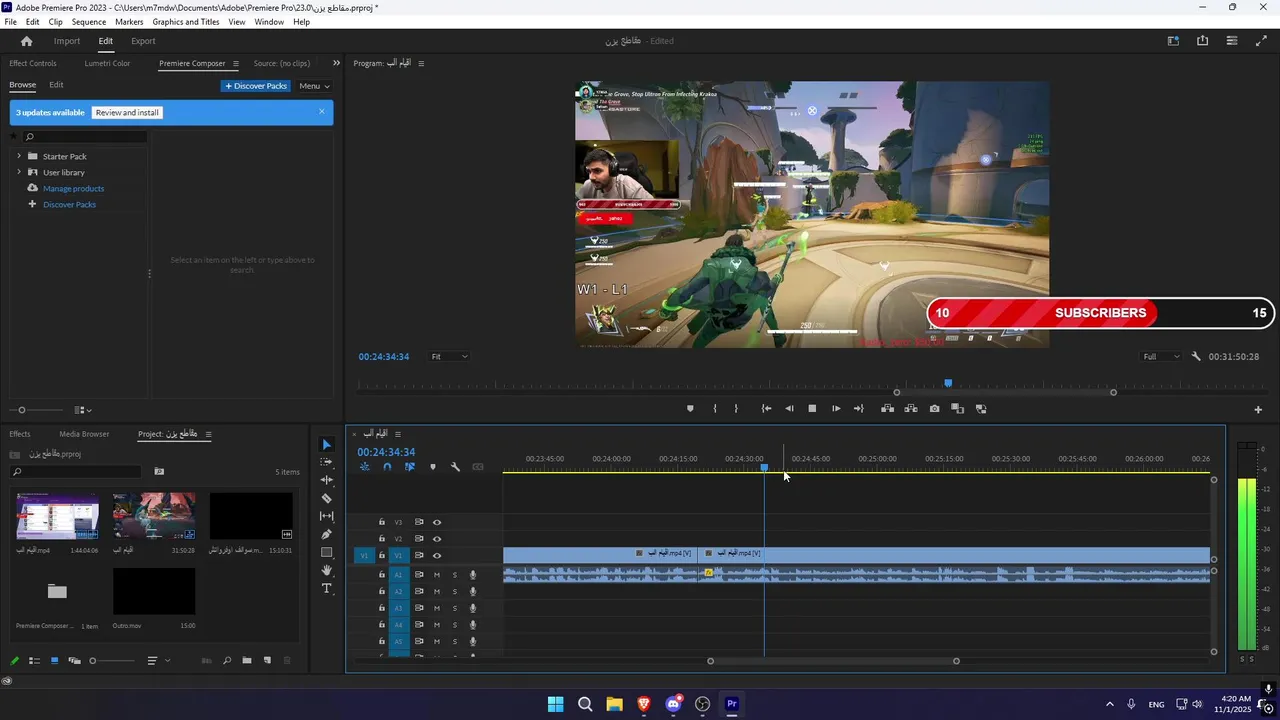Screen dimensions: 1280x720
Task: Switch to the Media Browser tab
Action: (x=84, y=434)
